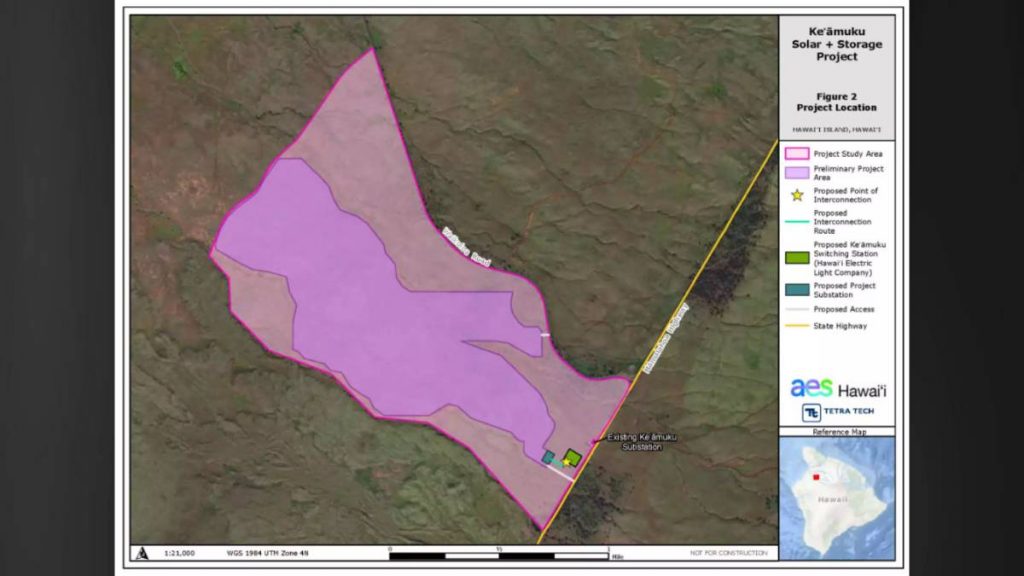Click the Hawai'i island reference map thumbnail

[x=836, y=497]
